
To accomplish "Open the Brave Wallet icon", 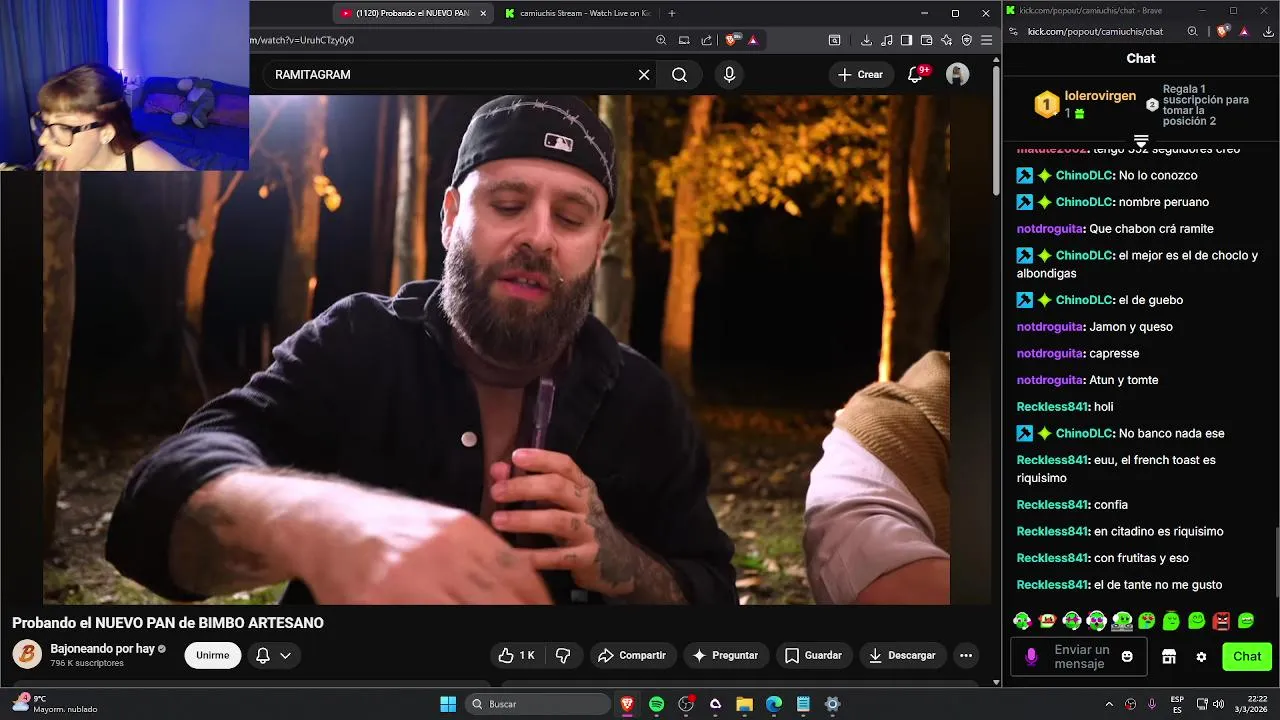I will pyautogui.click(x=926, y=40).
